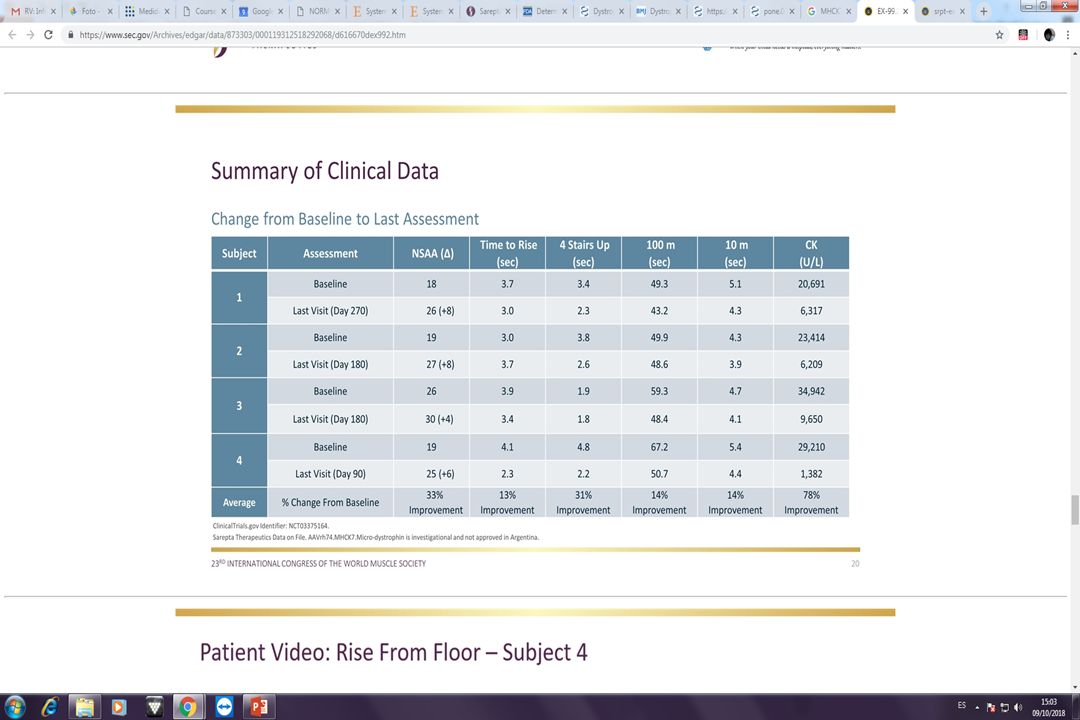The width and height of the screenshot is (1080, 720).
Task: Close the 'EX-99' active tab
Action: 905,11
